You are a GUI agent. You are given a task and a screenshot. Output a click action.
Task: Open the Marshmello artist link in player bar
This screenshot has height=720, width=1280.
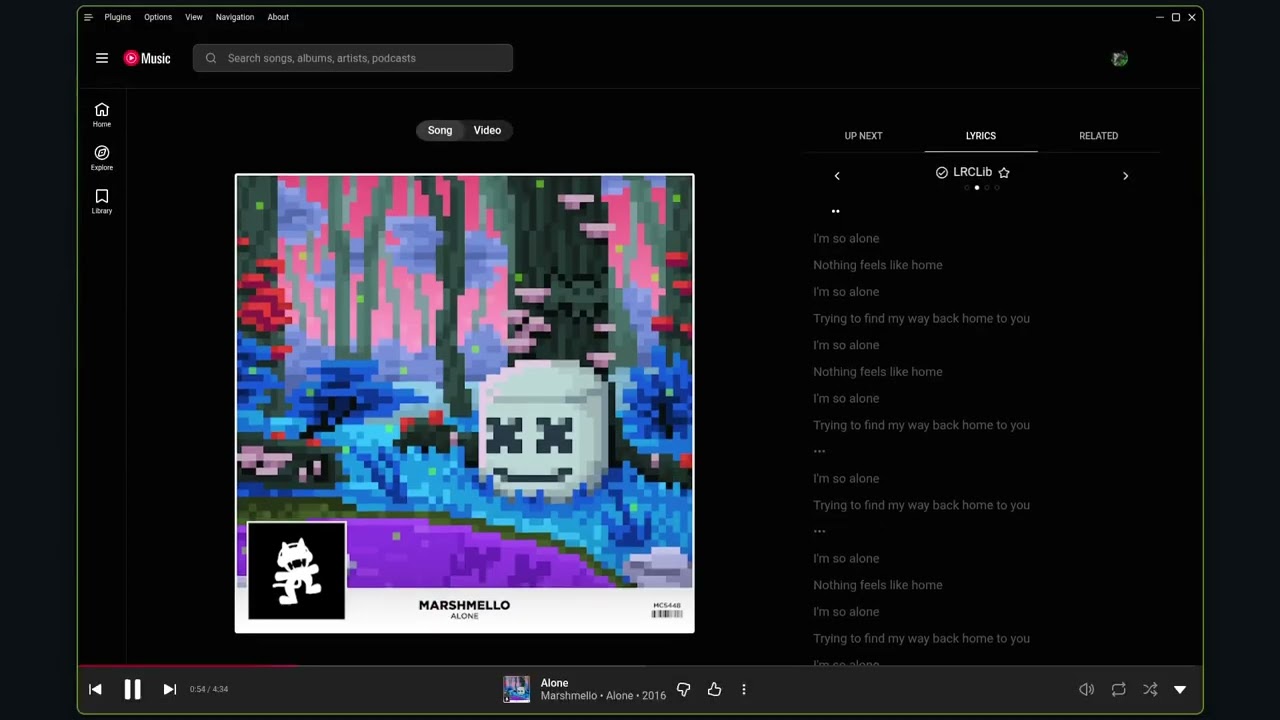569,696
